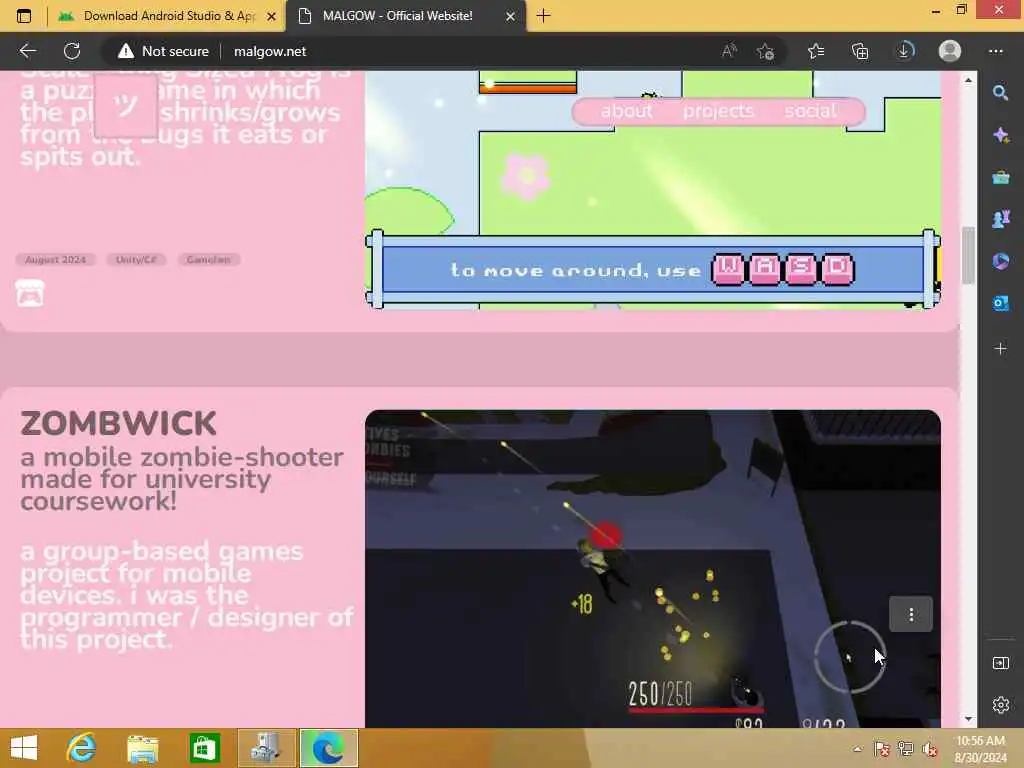Open the Downloads icon
Image resolution: width=1024 pixels, height=768 pixels.
[904, 51]
